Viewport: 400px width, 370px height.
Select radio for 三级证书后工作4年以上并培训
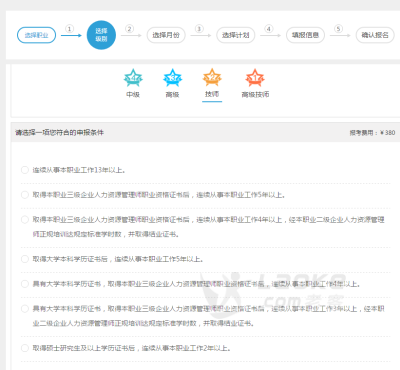click(25, 220)
